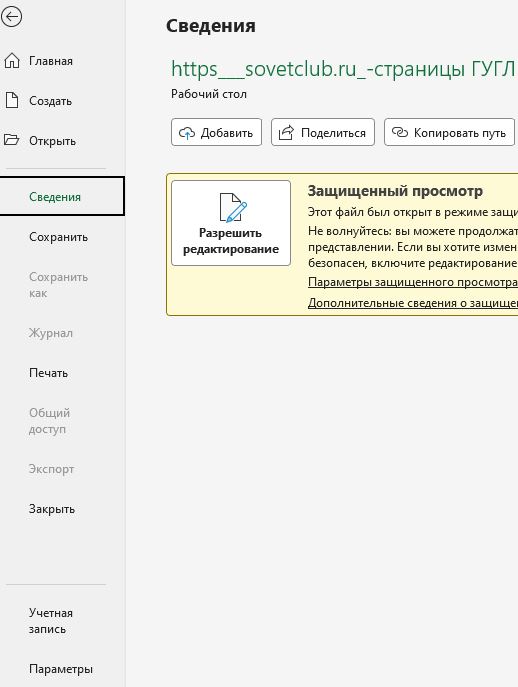This screenshot has width=518, height=687.
Task: Choose the Открыть menu item label
Action: [x=53, y=141]
